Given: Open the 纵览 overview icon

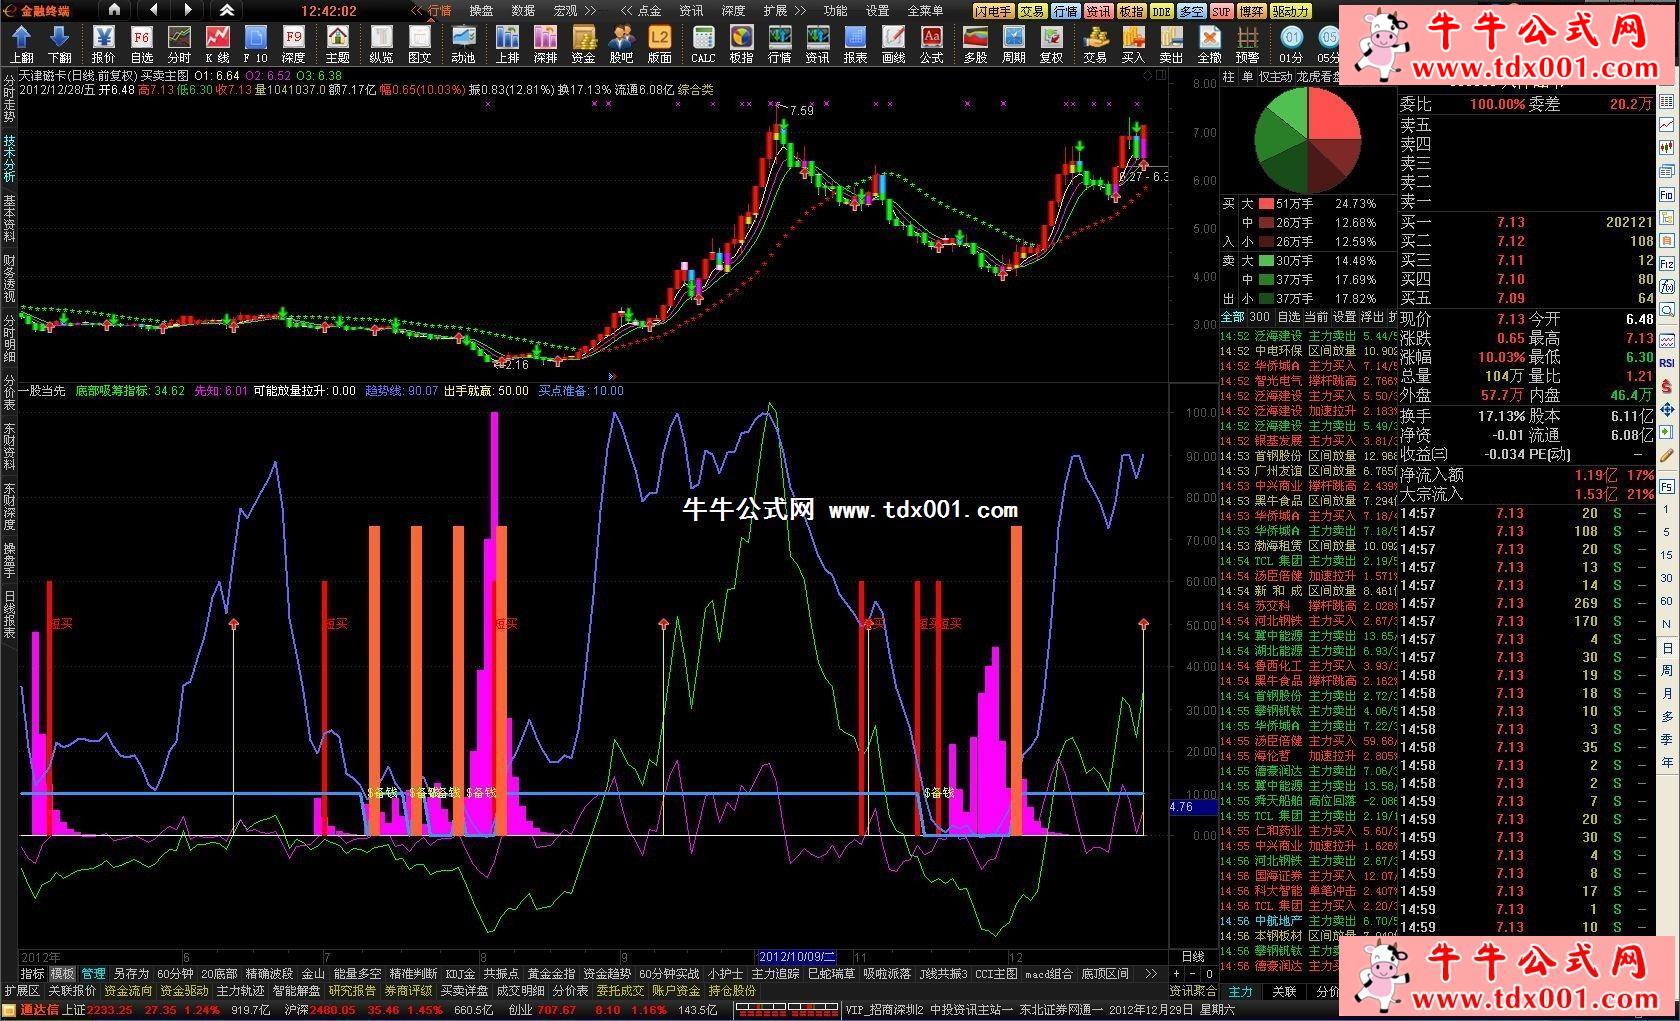Looking at the screenshot, I should (381, 45).
